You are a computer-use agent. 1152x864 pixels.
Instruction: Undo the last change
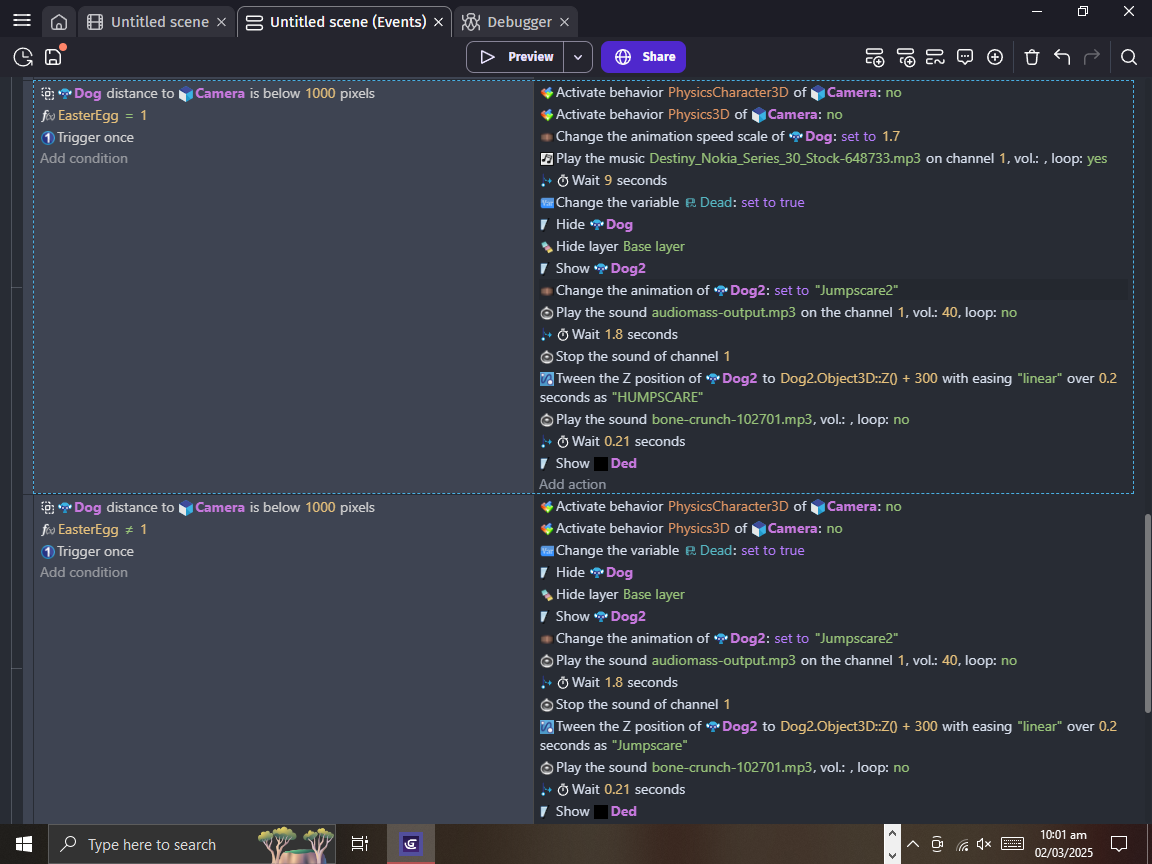(x=1062, y=57)
